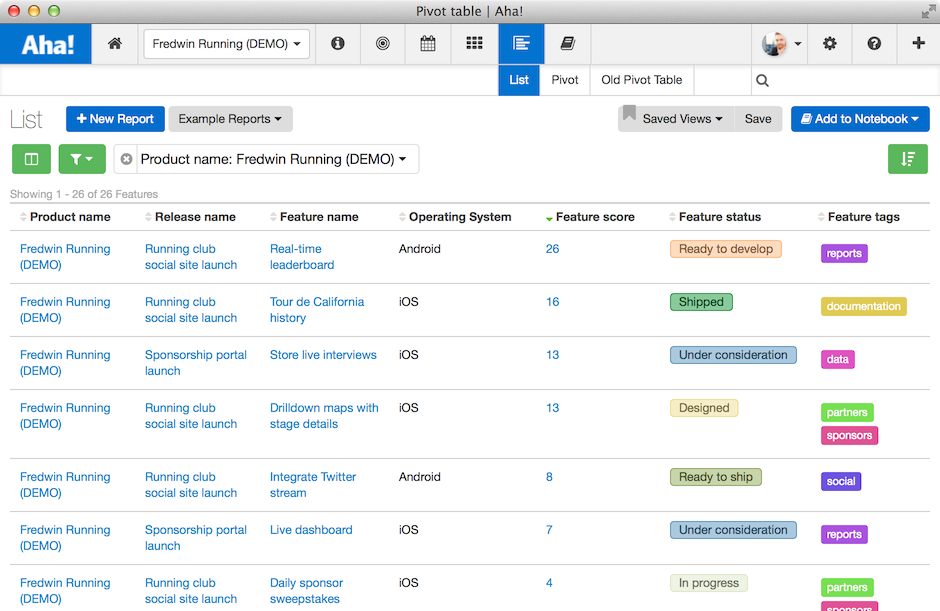Click the documentation tag
The width and height of the screenshot is (940, 611).
(863, 306)
